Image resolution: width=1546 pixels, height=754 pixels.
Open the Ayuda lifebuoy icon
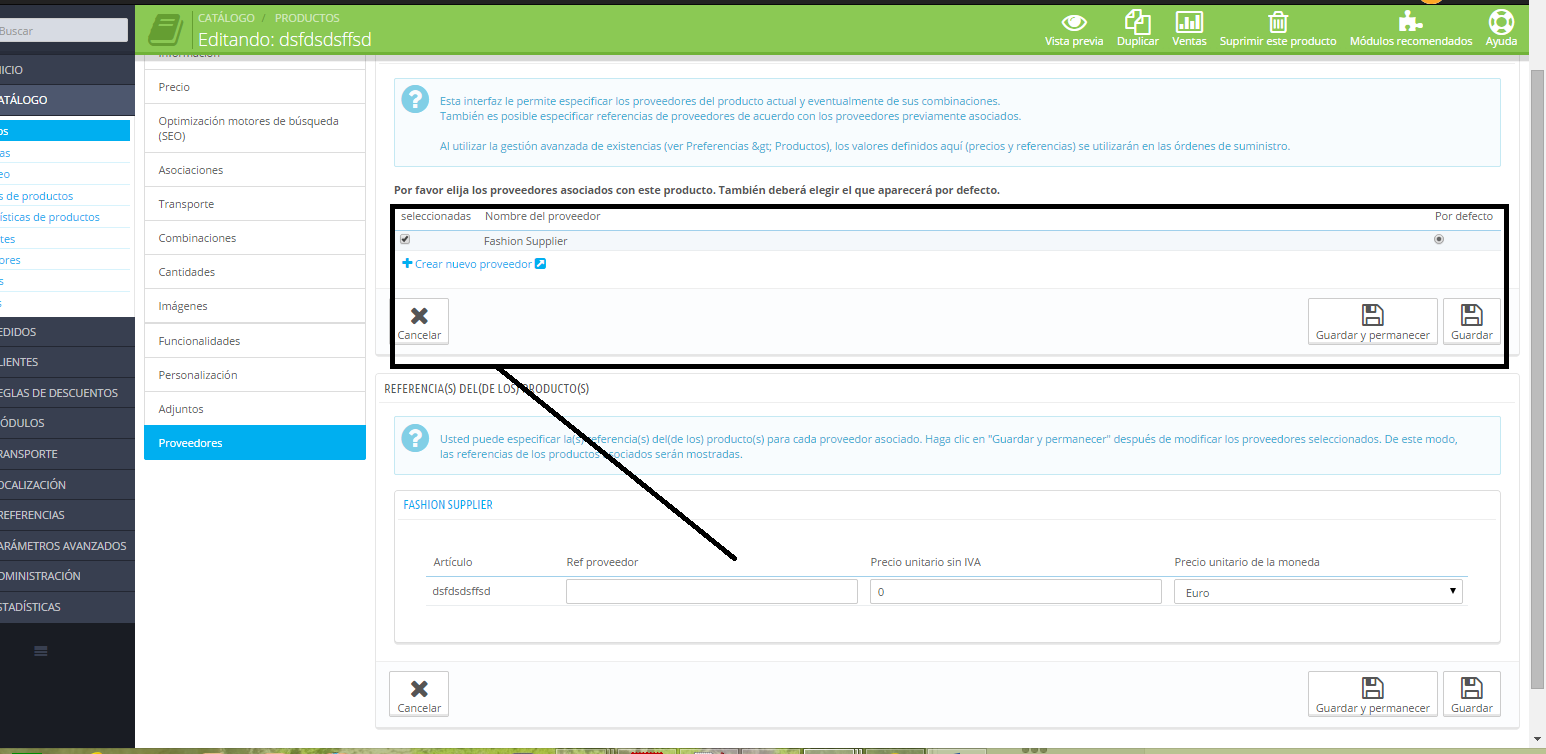tap(1501, 22)
